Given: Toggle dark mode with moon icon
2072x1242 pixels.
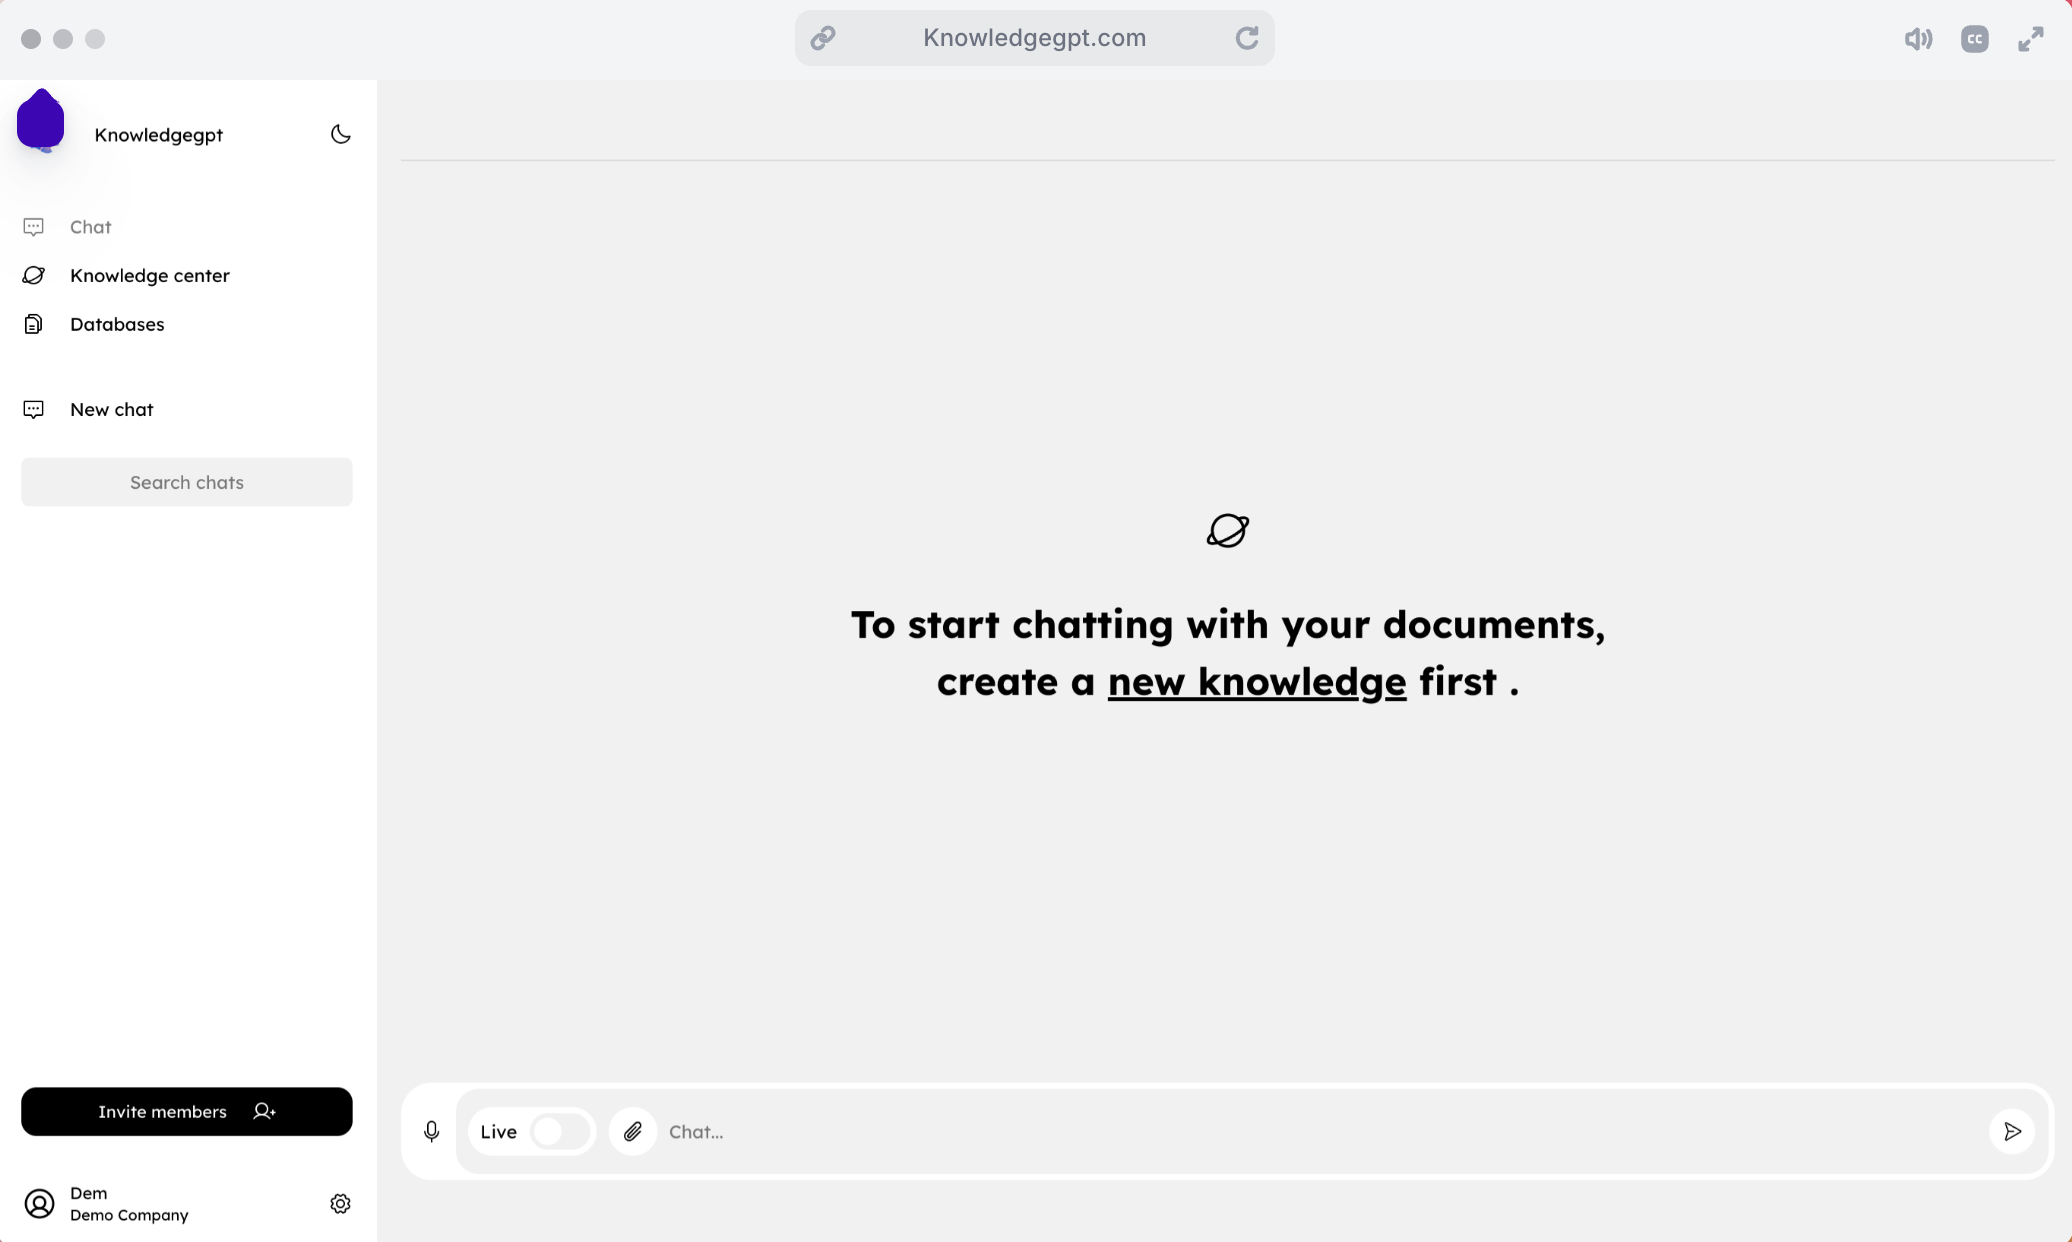Looking at the screenshot, I should point(340,134).
